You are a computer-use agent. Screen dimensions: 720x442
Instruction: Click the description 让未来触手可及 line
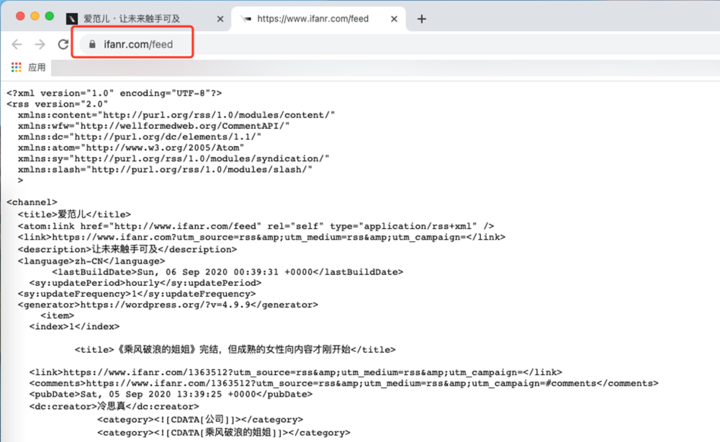pyautogui.click(x=128, y=249)
